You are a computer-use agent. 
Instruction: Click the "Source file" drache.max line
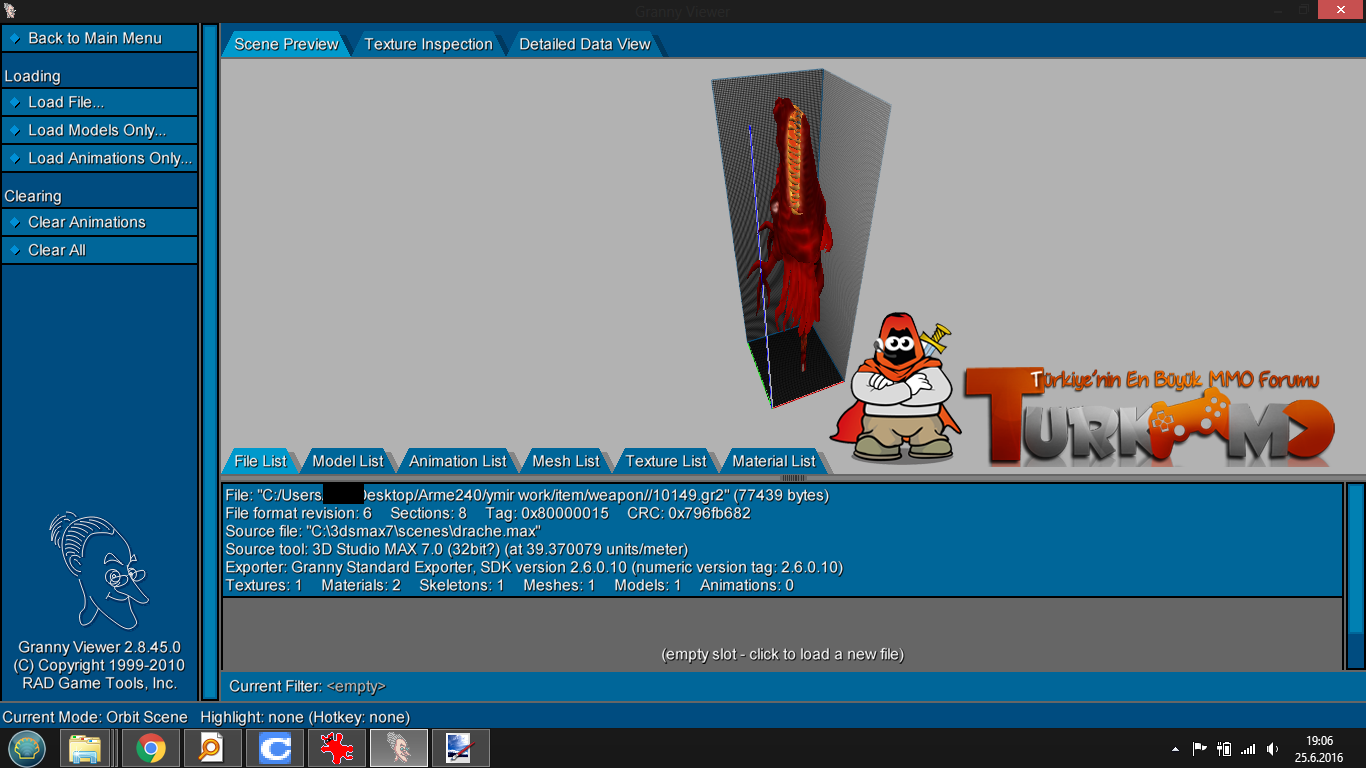click(383, 531)
